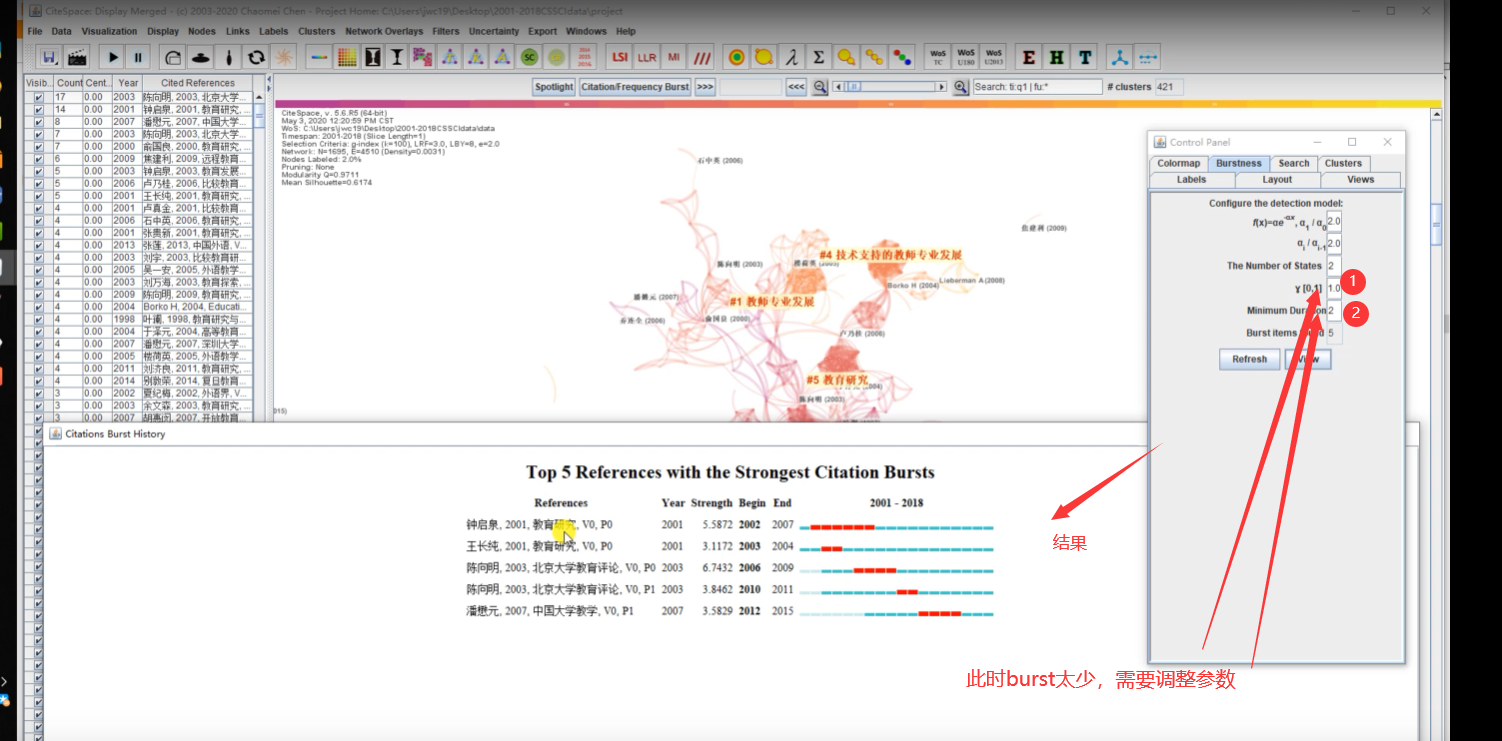This screenshot has width=1502, height=741.
Task: Click the play button in toolbar
Action: (x=113, y=57)
